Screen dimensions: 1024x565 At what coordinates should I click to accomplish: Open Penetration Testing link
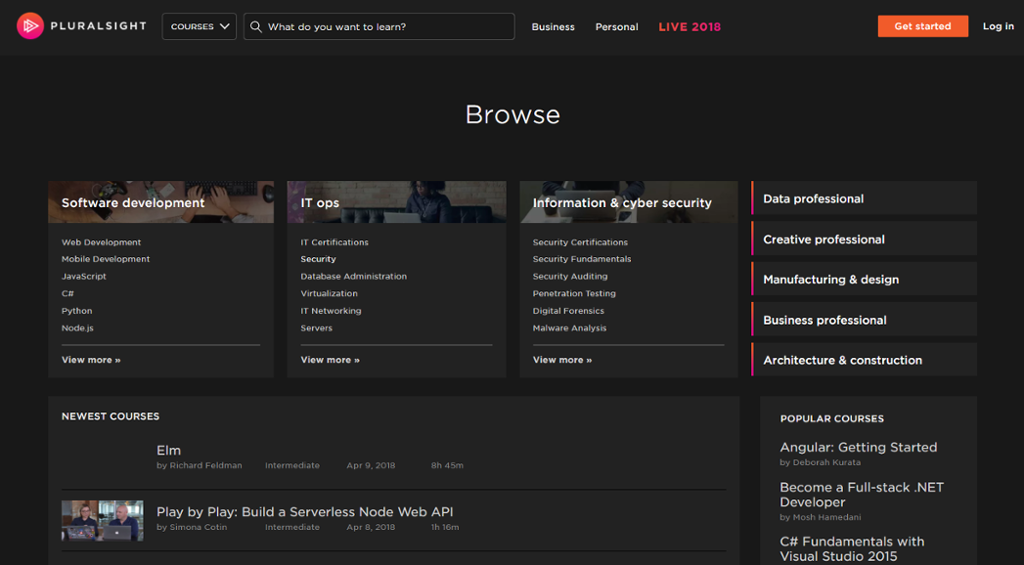574,294
